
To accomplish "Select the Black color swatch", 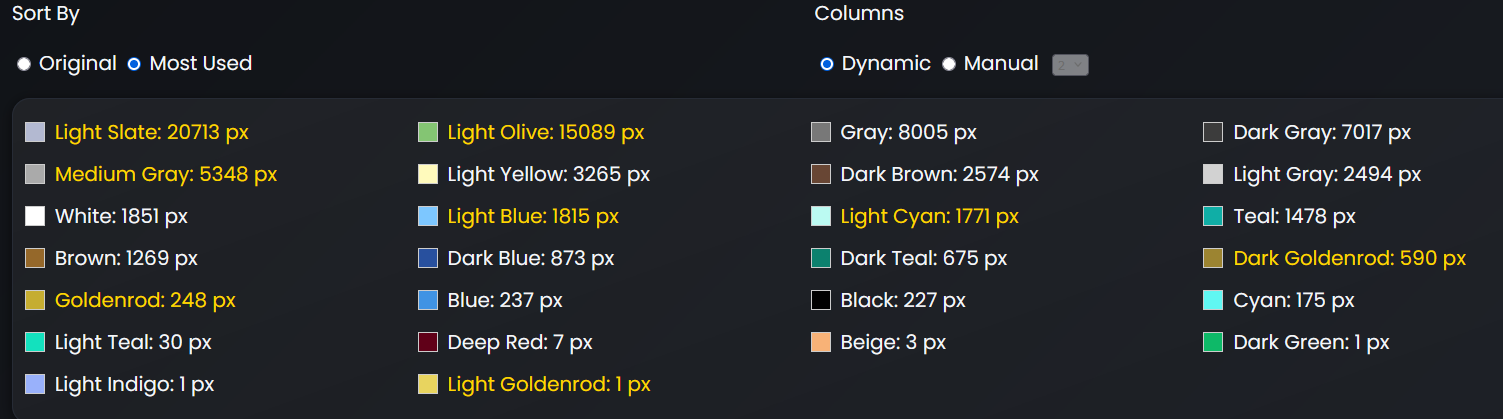I will (821, 300).
